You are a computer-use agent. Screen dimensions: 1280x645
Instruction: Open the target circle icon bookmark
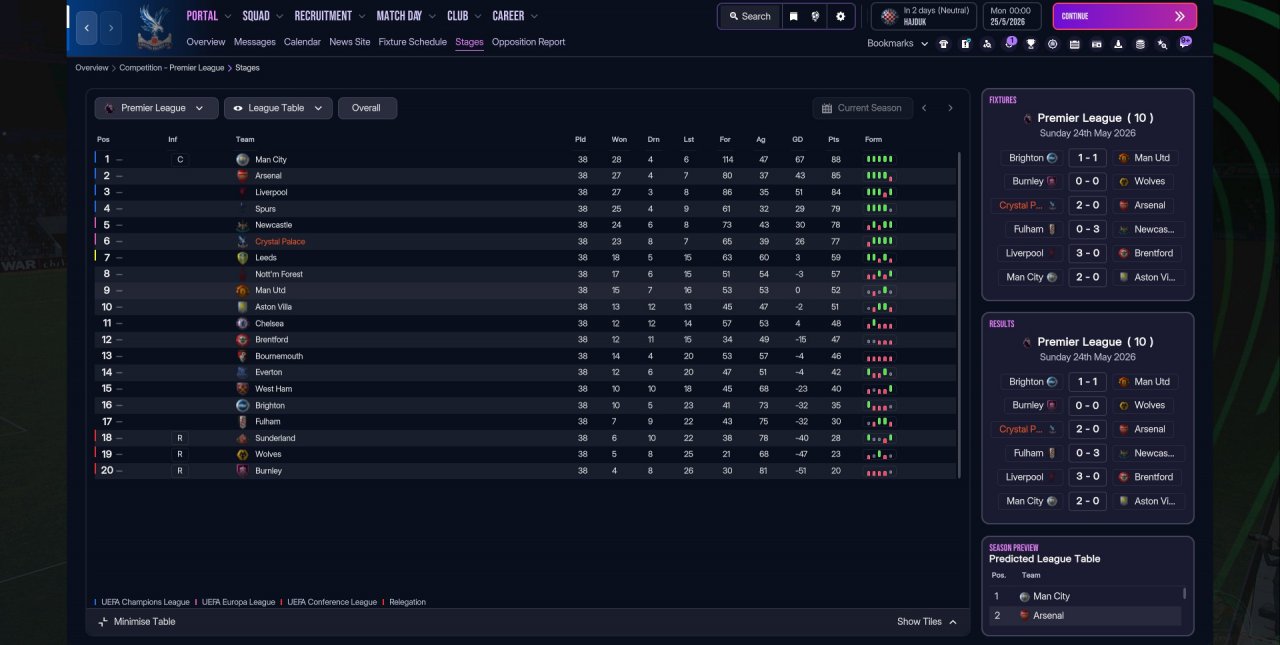point(1052,44)
